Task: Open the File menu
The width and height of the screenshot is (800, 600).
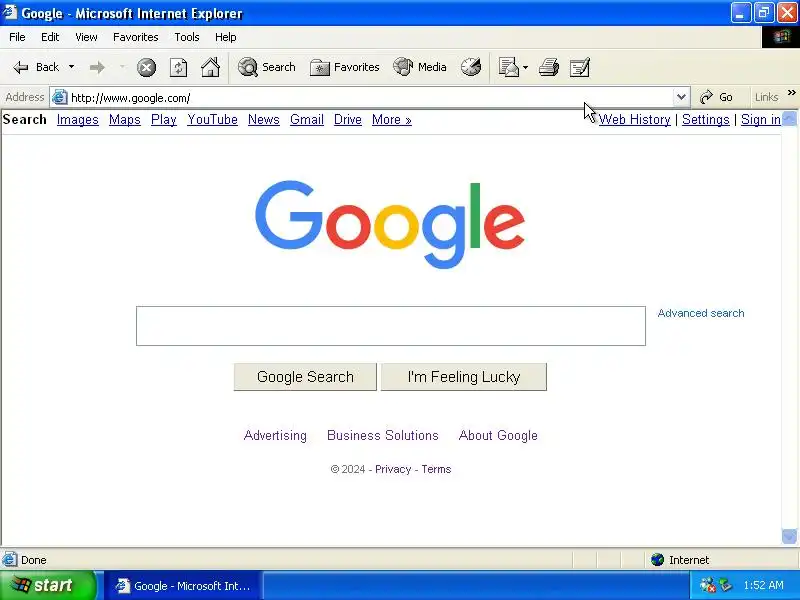Action: tap(17, 37)
